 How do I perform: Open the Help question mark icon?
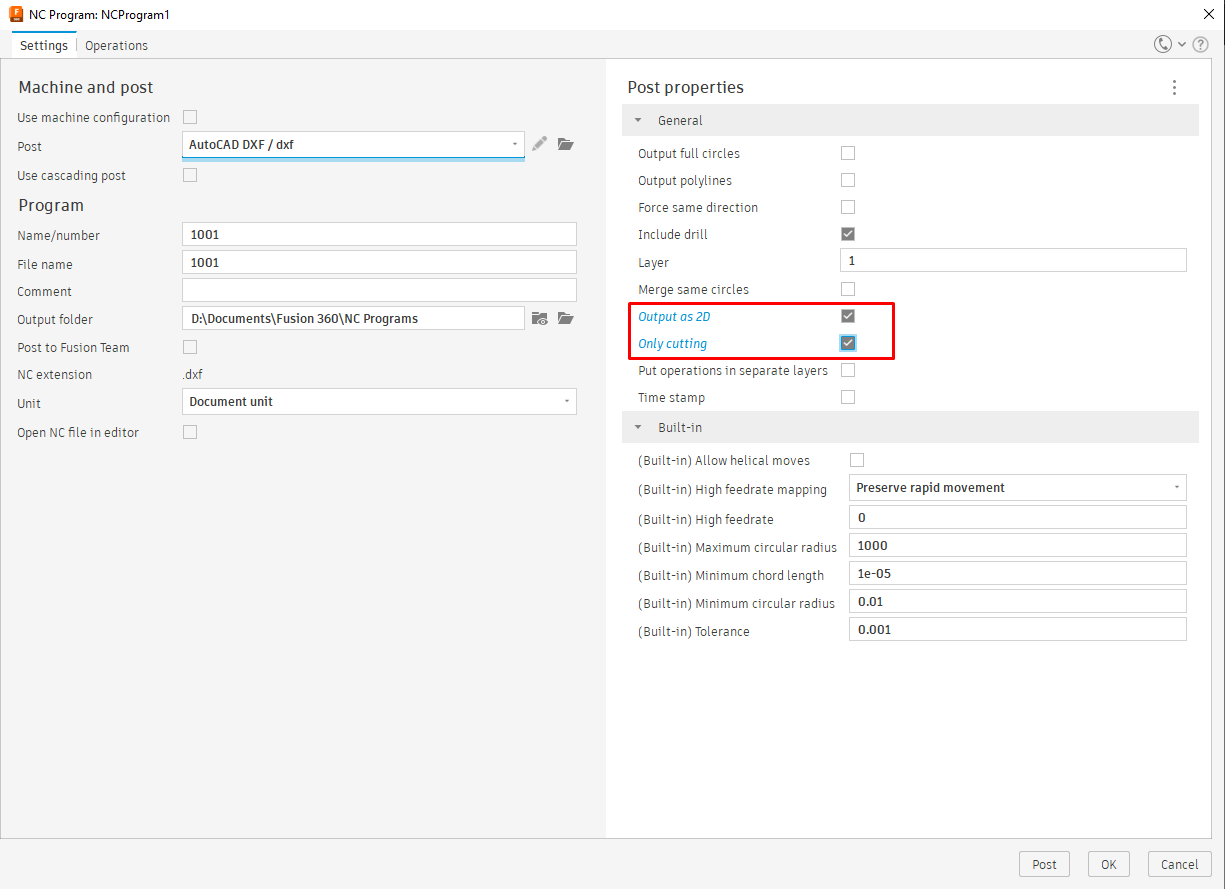pos(1200,44)
